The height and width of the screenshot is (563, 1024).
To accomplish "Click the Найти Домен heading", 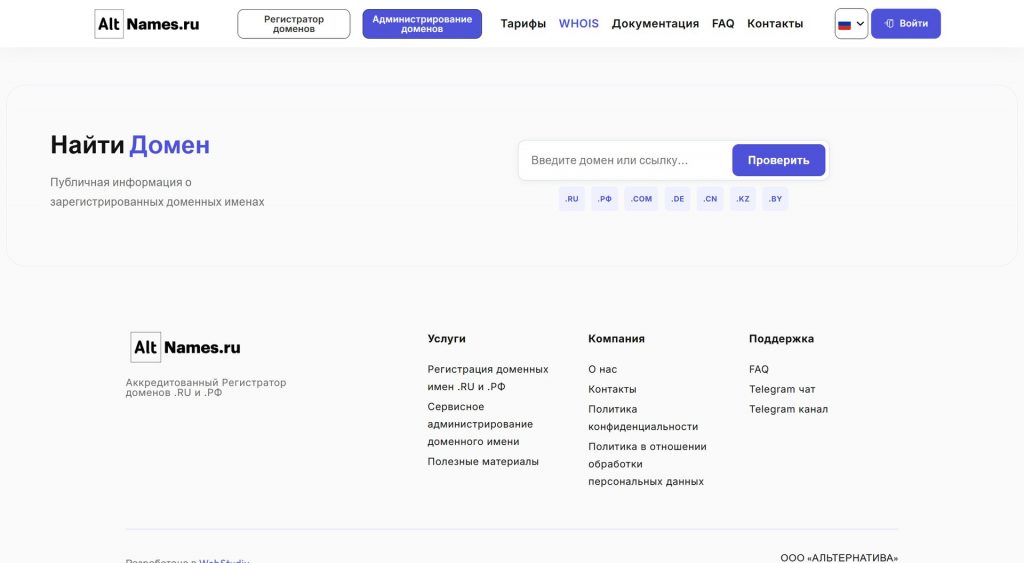I will pos(130,145).
